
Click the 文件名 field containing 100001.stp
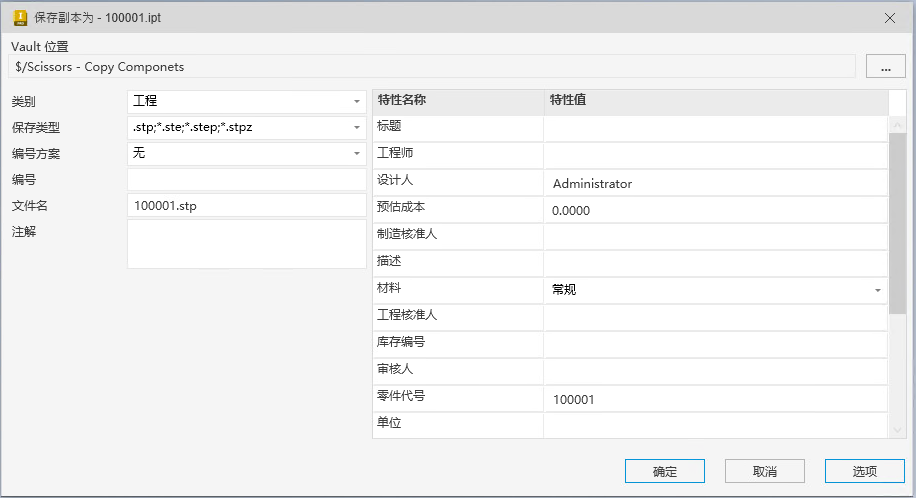(246, 205)
